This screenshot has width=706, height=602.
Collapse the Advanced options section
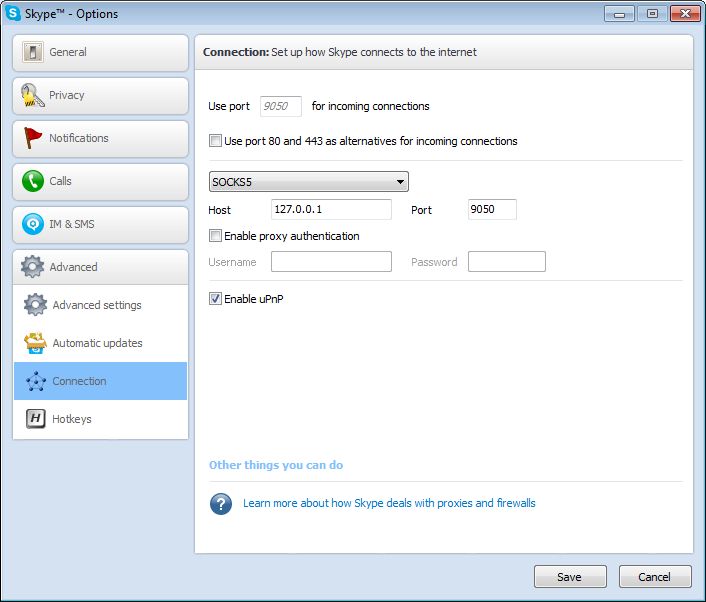(x=100, y=267)
